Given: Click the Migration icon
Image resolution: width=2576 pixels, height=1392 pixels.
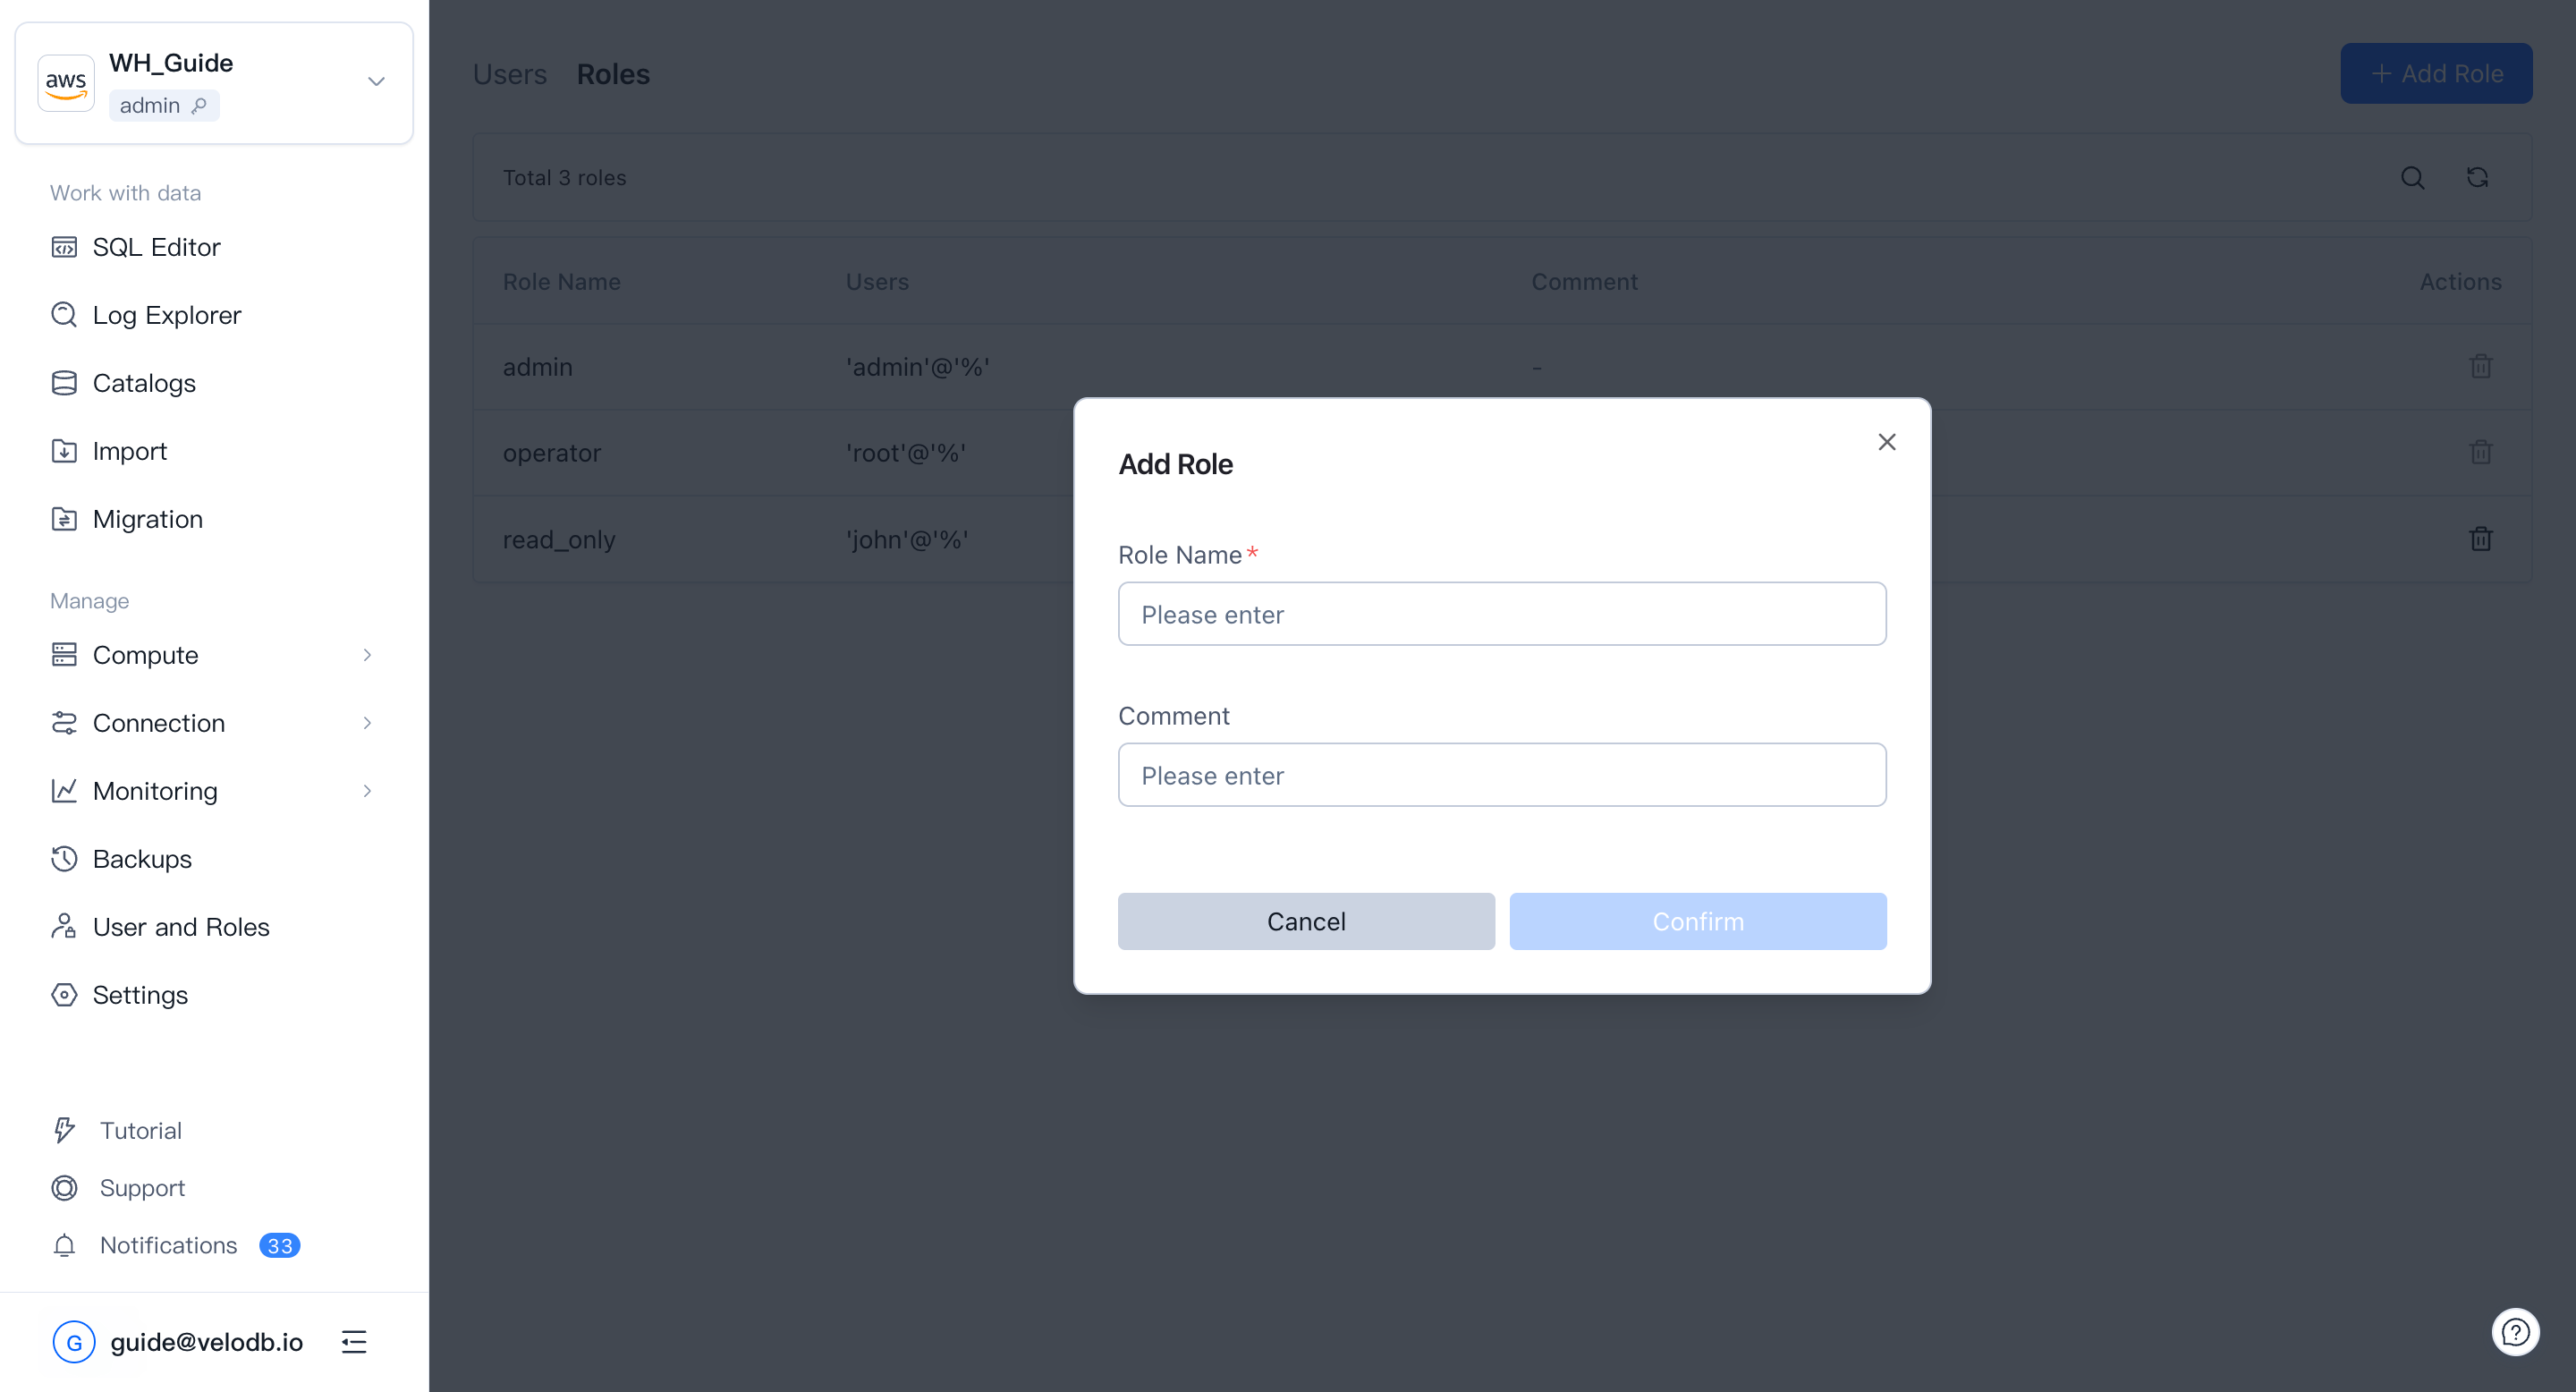Looking at the screenshot, I should click(64, 519).
